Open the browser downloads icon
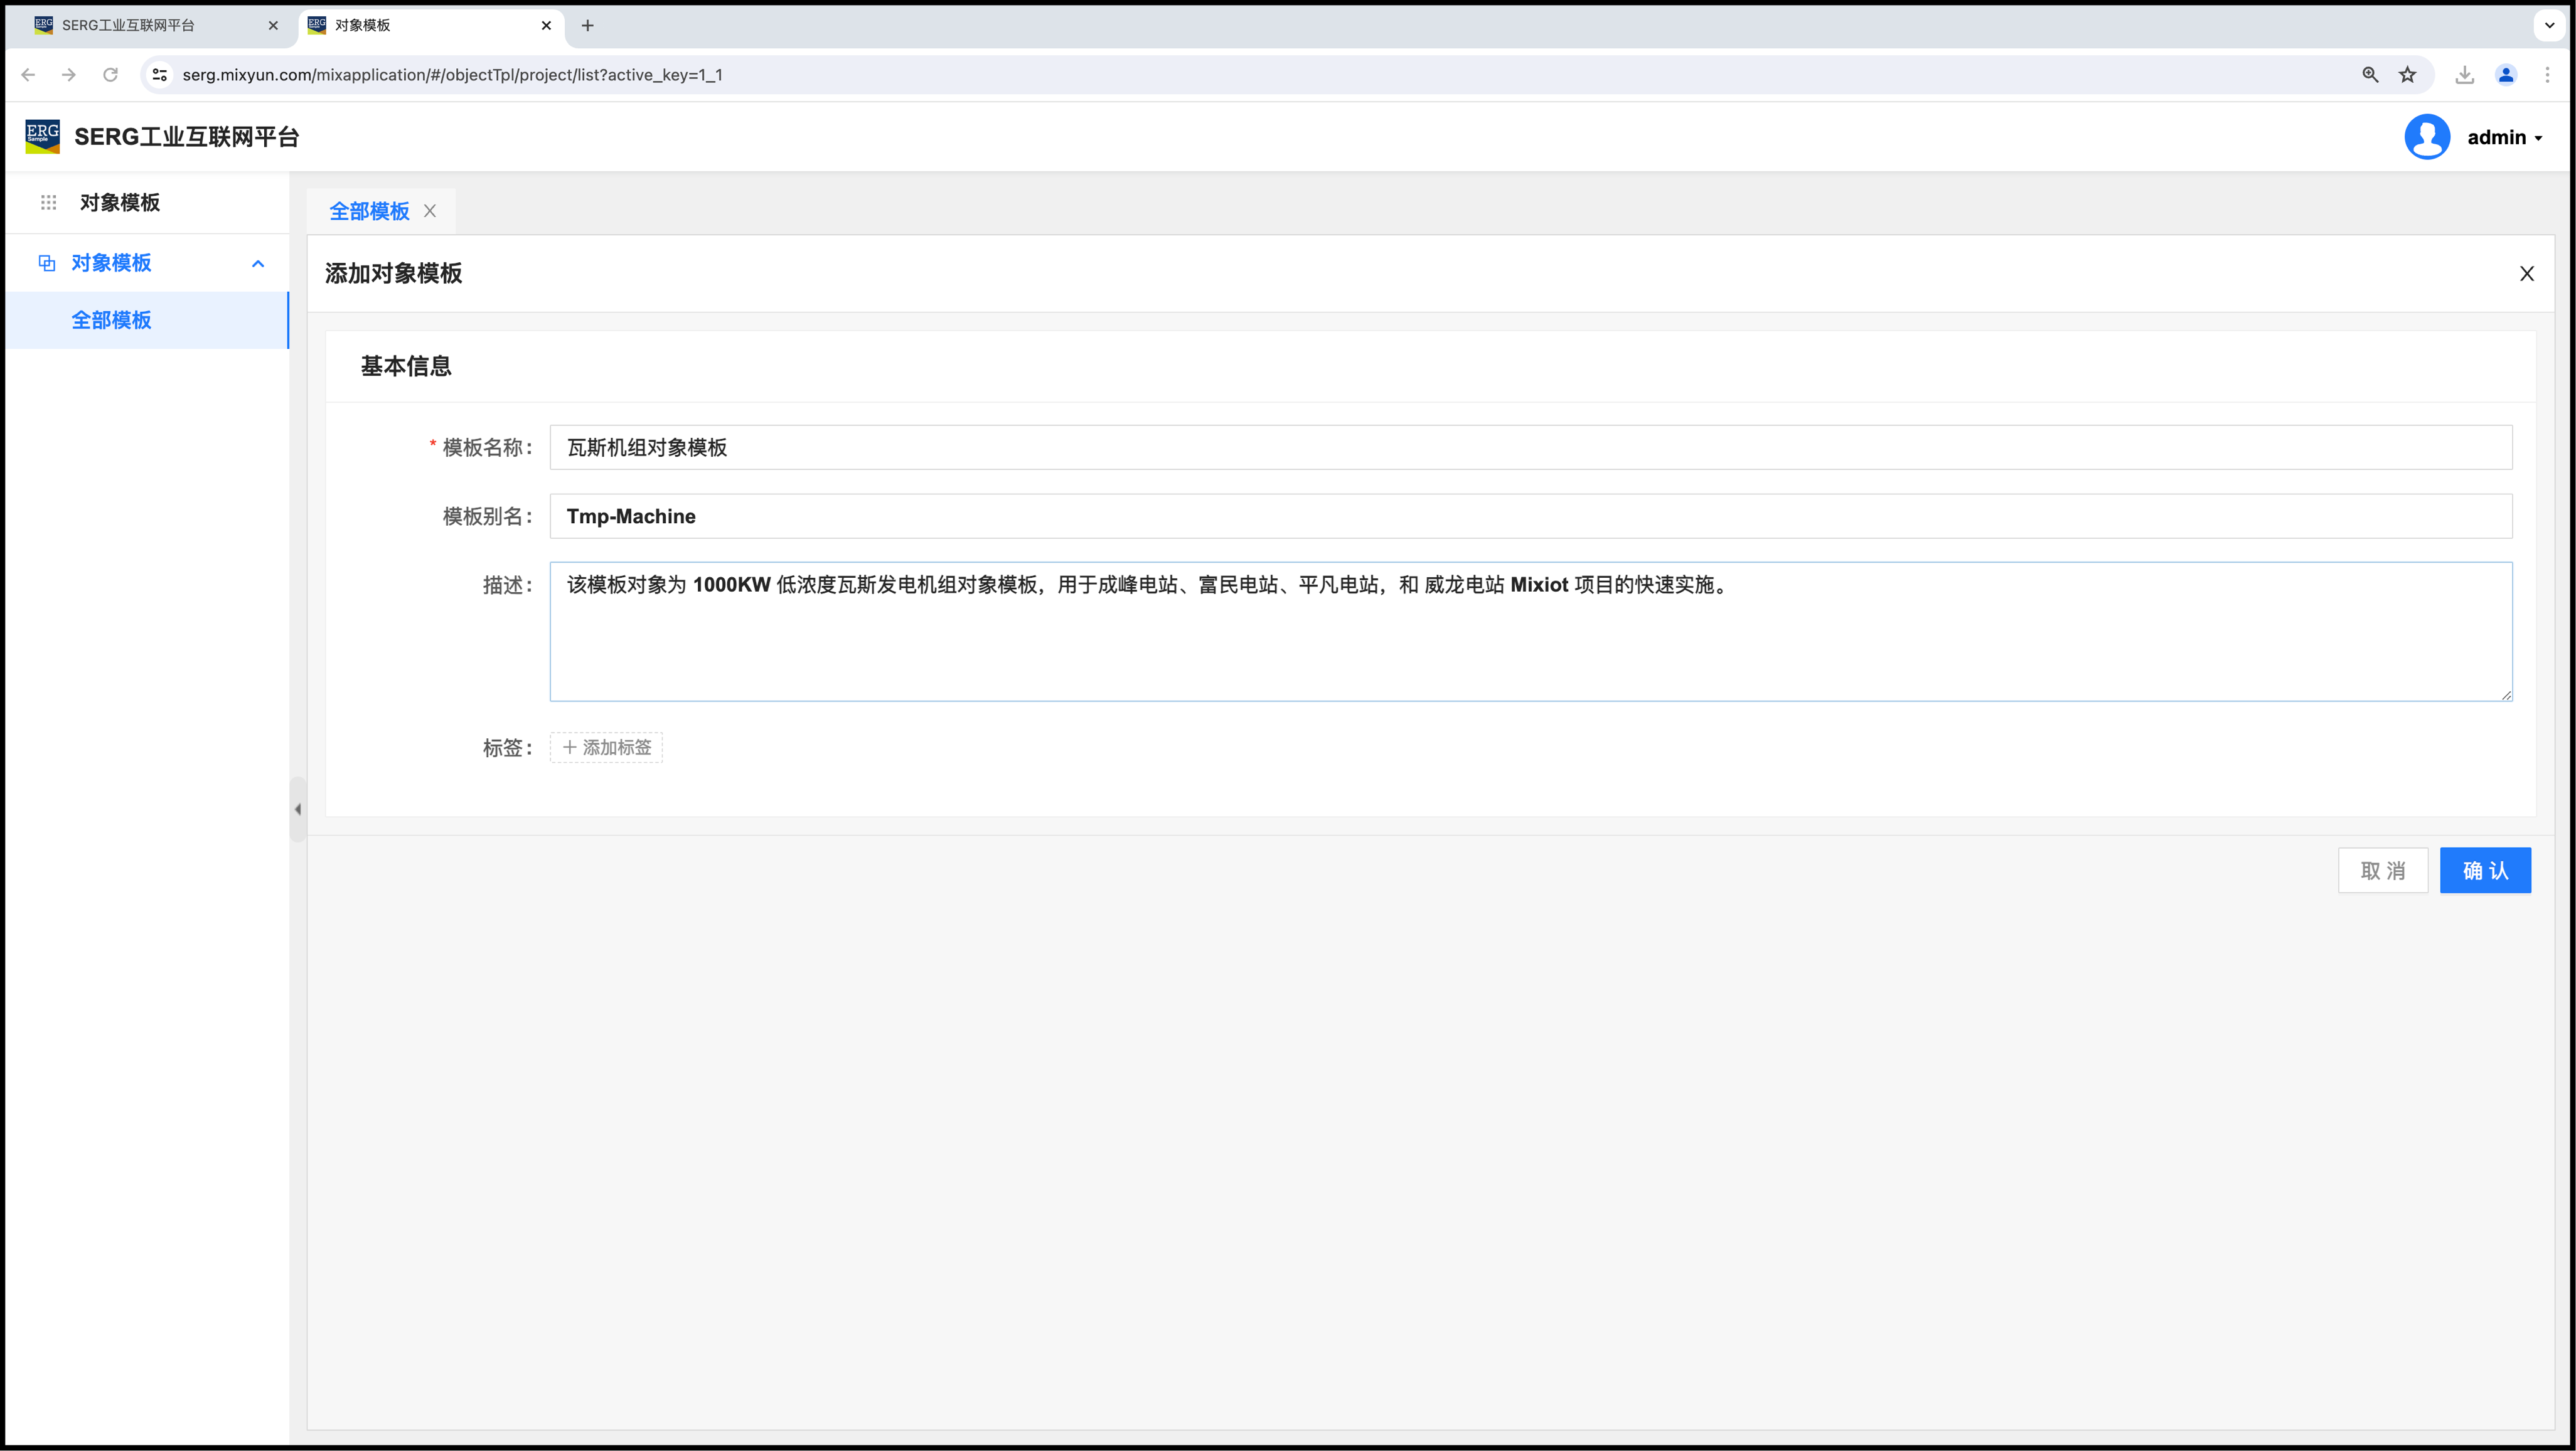Image resolution: width=2576 pixels, height=1451 pixels. click(2464, 75)
